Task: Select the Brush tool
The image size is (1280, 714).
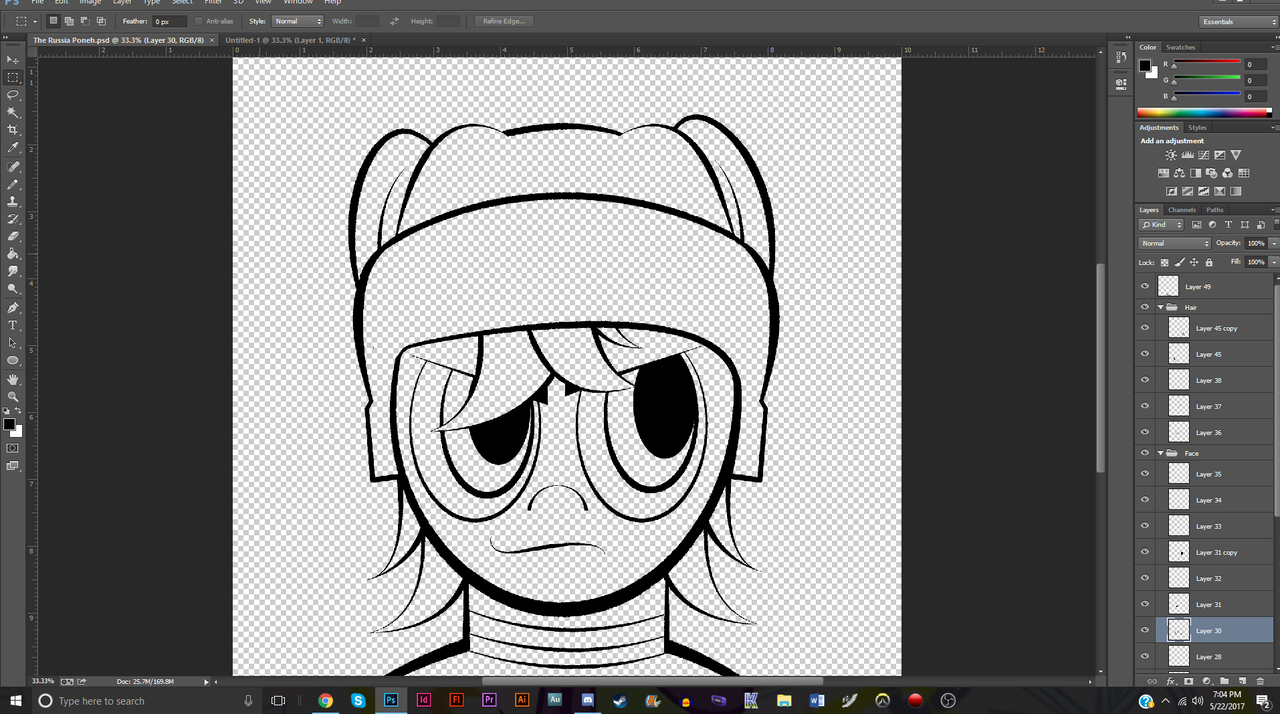Action: click(13, 184)
